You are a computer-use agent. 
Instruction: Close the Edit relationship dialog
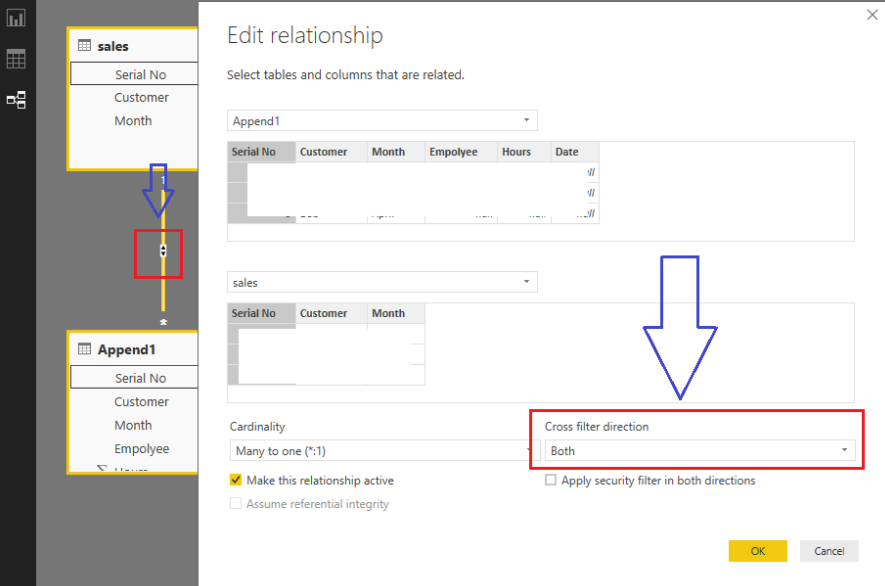click(872, 15)
